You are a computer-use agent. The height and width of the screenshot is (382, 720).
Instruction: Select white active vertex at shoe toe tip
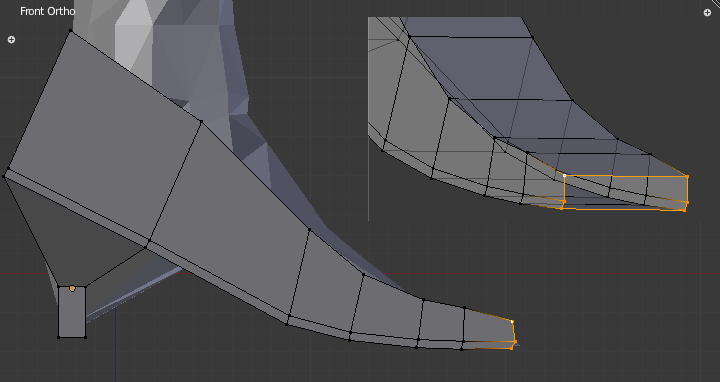512,321
